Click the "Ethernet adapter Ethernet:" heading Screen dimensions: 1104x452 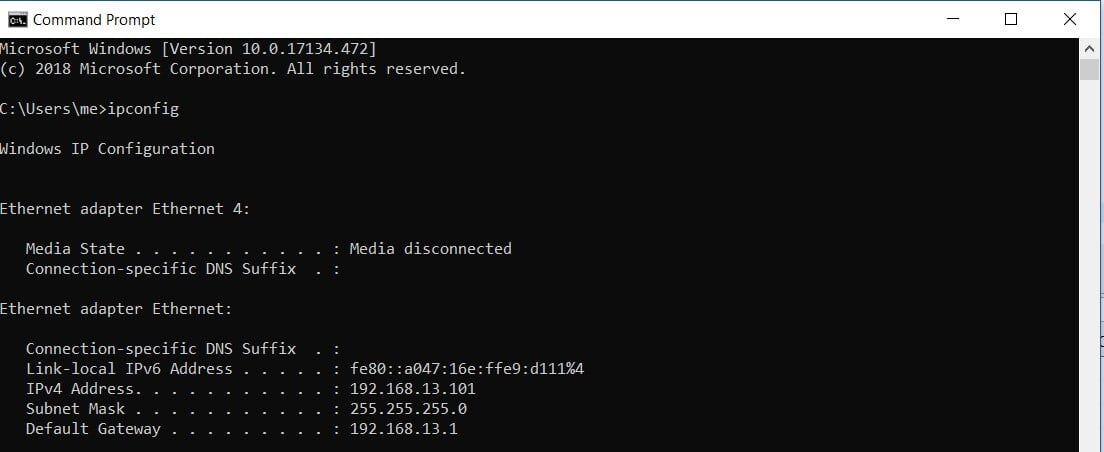click(116, 308)
